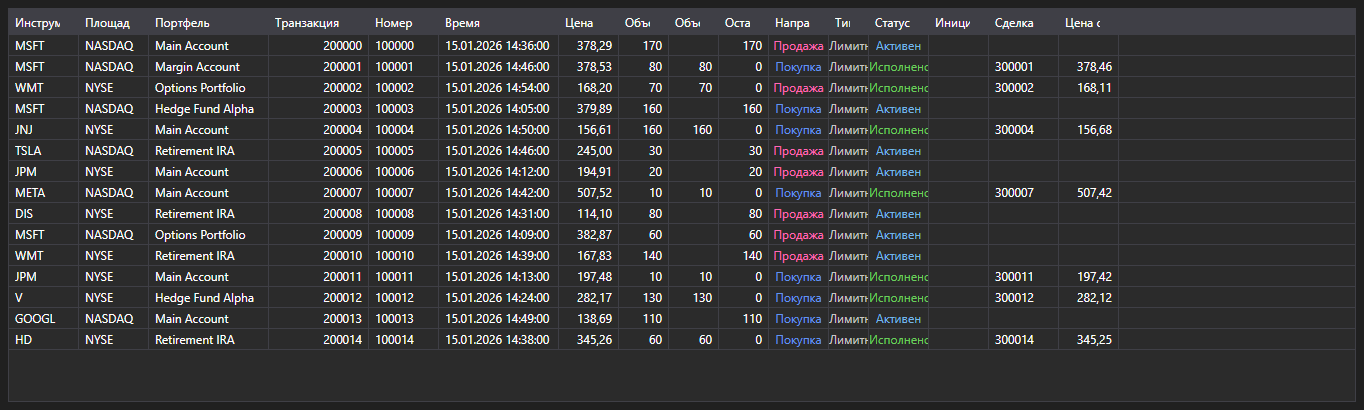This screenshot has width=1364, height=410.
Task: Click the price 245,00
Action: pos(594,150)
